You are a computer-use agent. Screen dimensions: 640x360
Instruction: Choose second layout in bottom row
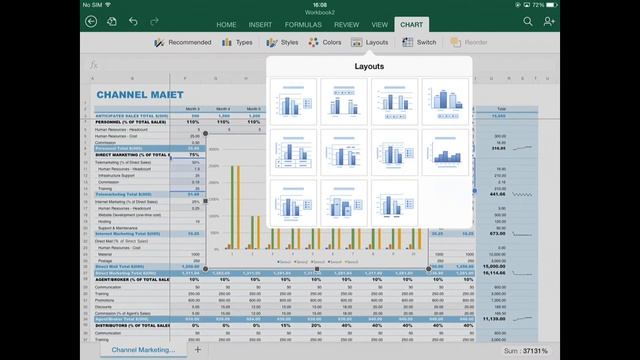(344, 203)
